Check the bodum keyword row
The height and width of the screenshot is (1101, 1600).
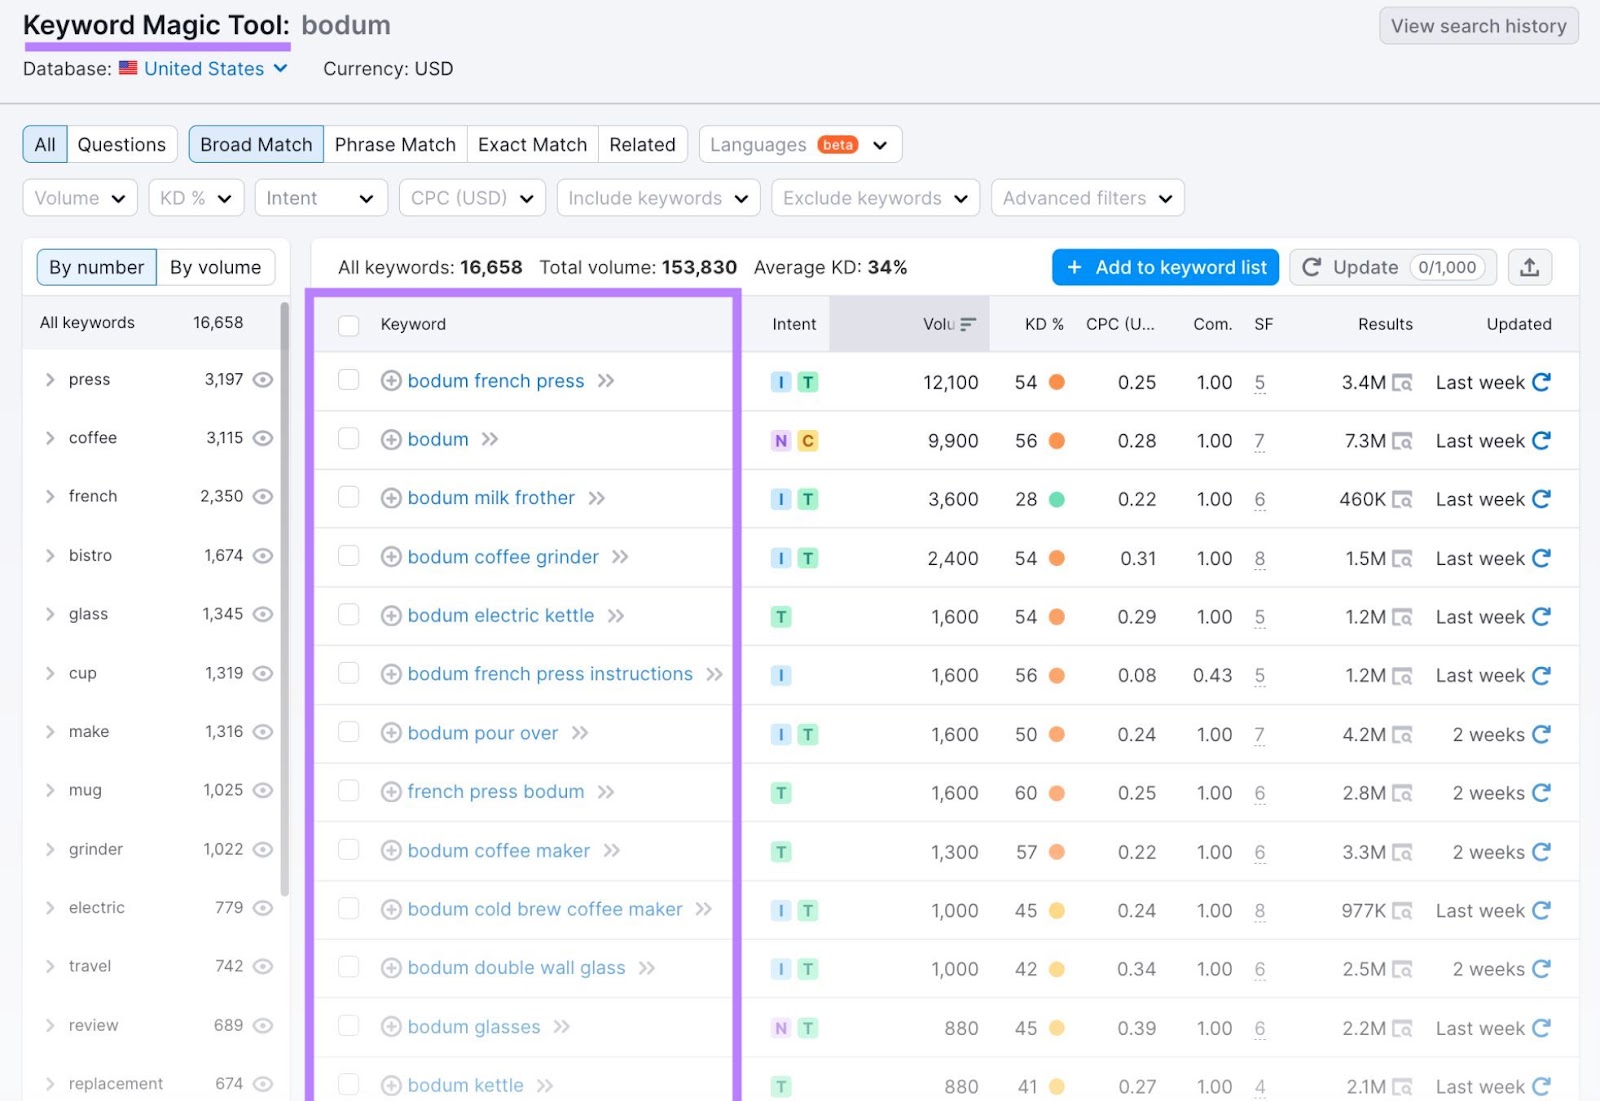pos(348,438)
